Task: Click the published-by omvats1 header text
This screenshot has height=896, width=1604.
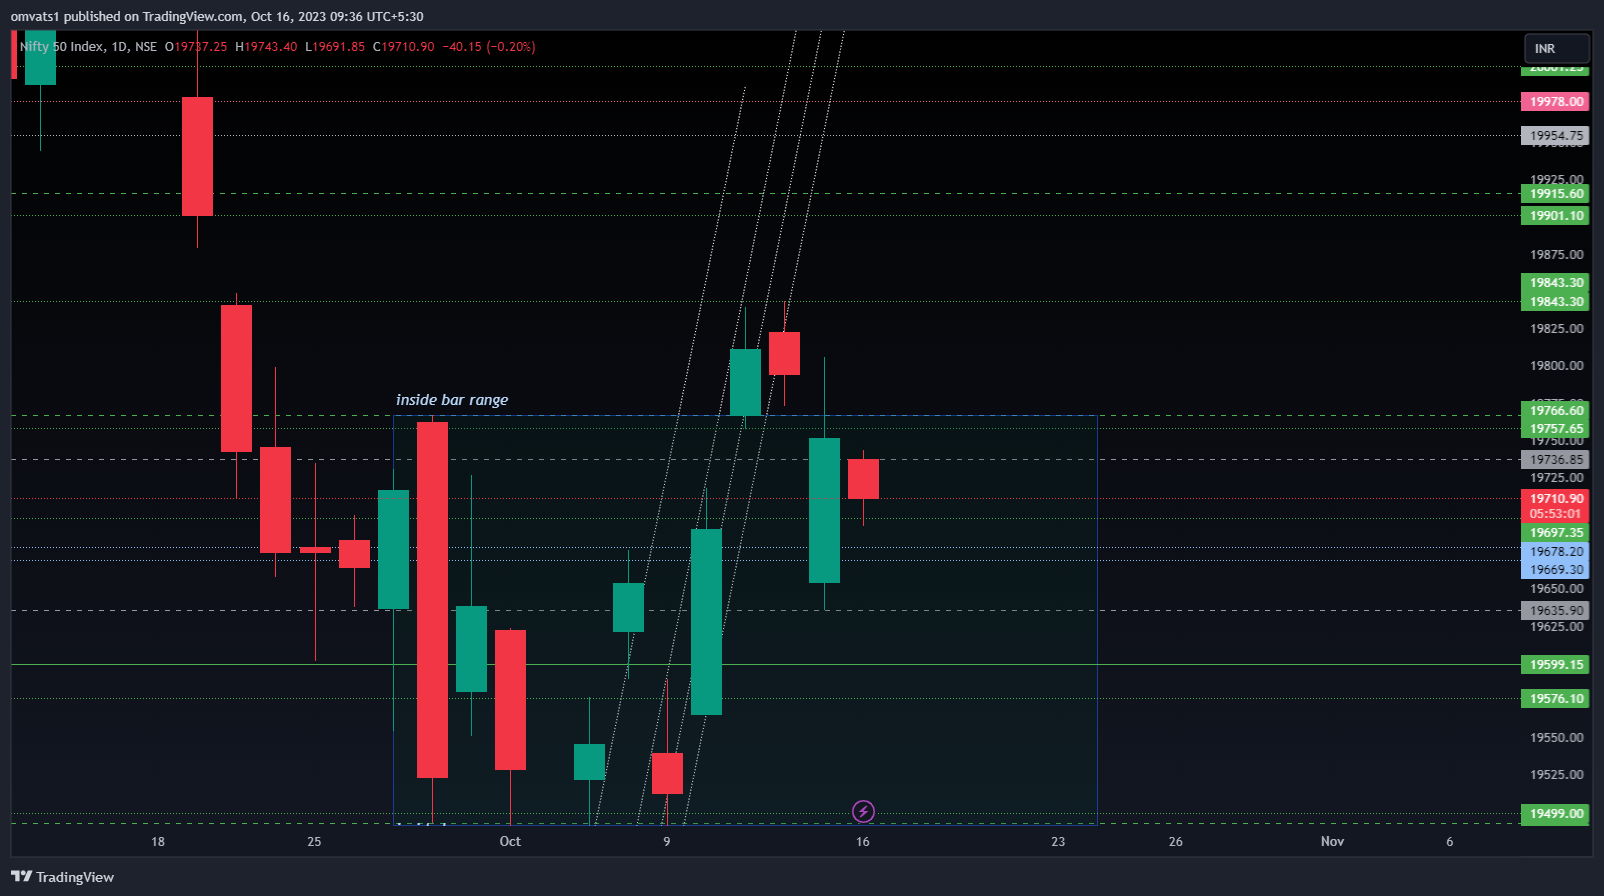Action: click(x=217, y=17)
